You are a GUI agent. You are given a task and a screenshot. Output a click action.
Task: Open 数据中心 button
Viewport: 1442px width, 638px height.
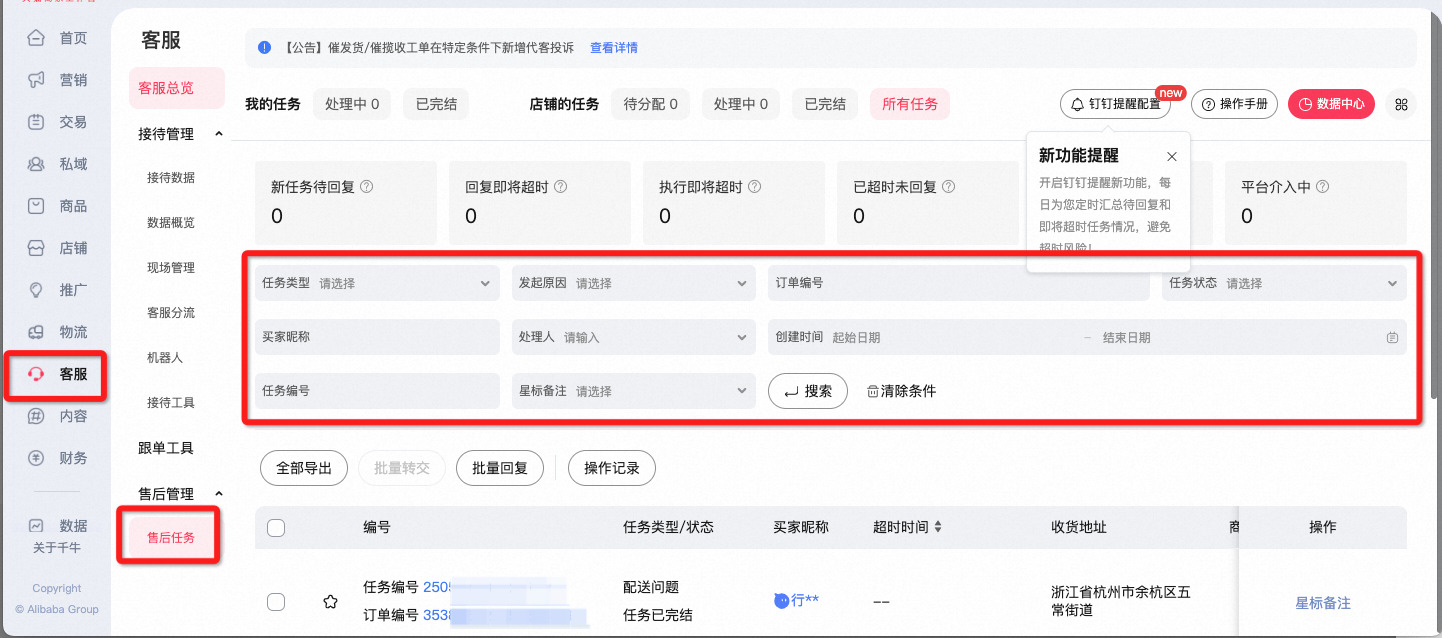tap(1331, 104)
